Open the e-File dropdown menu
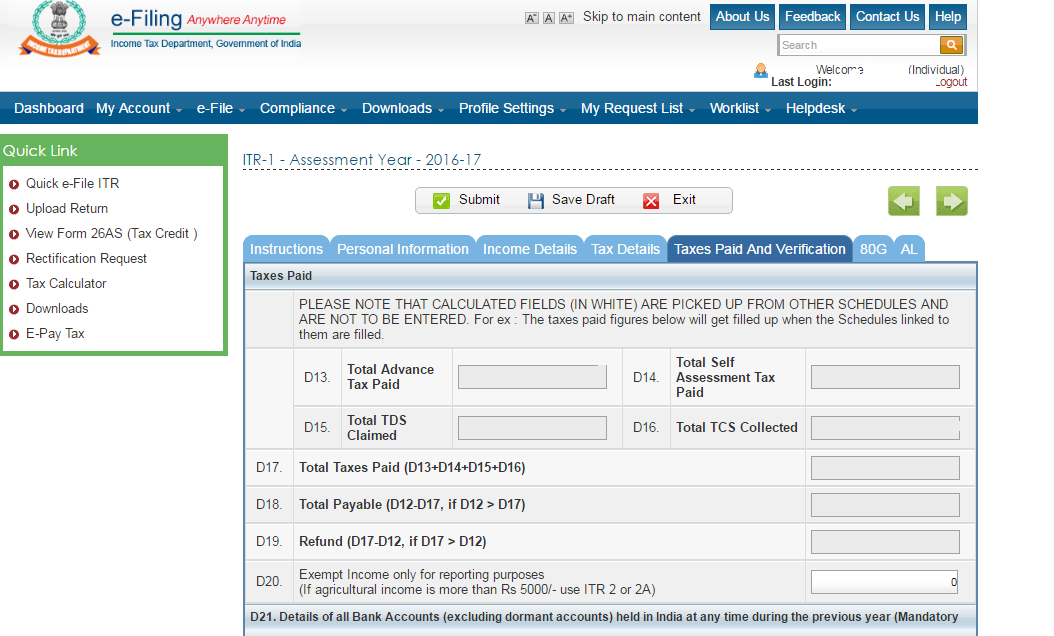This screenshot has width=1054, height=636. pos(221,108)
